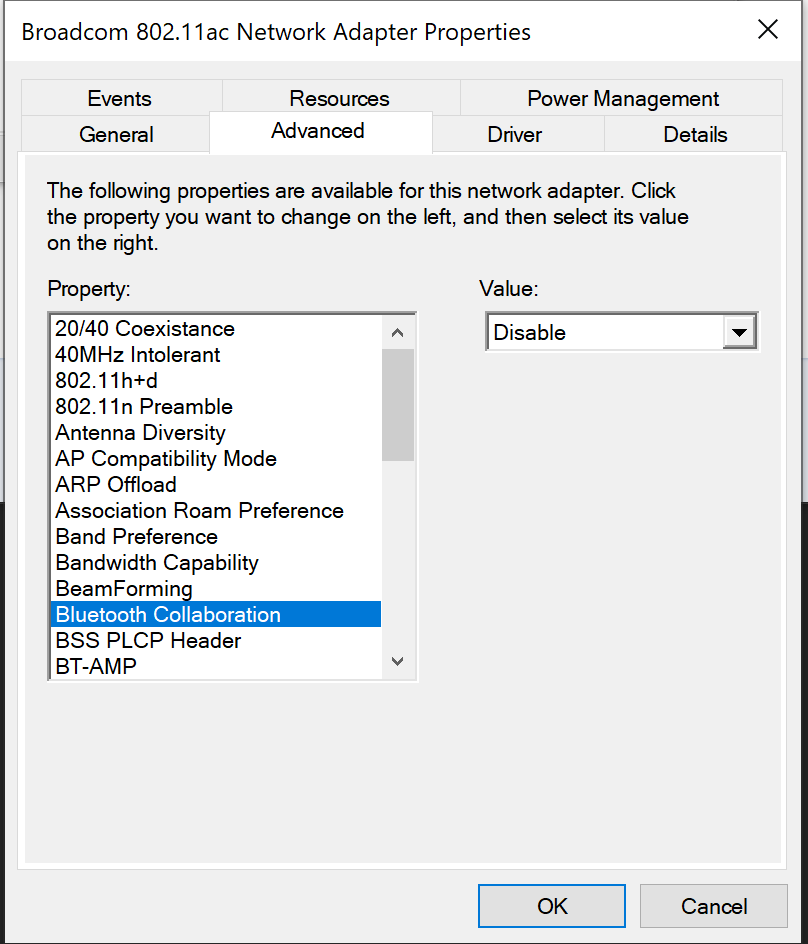Click the property list scrollbar thumb
The height and width of the screenshot is (944, 808).
point(397,404)
